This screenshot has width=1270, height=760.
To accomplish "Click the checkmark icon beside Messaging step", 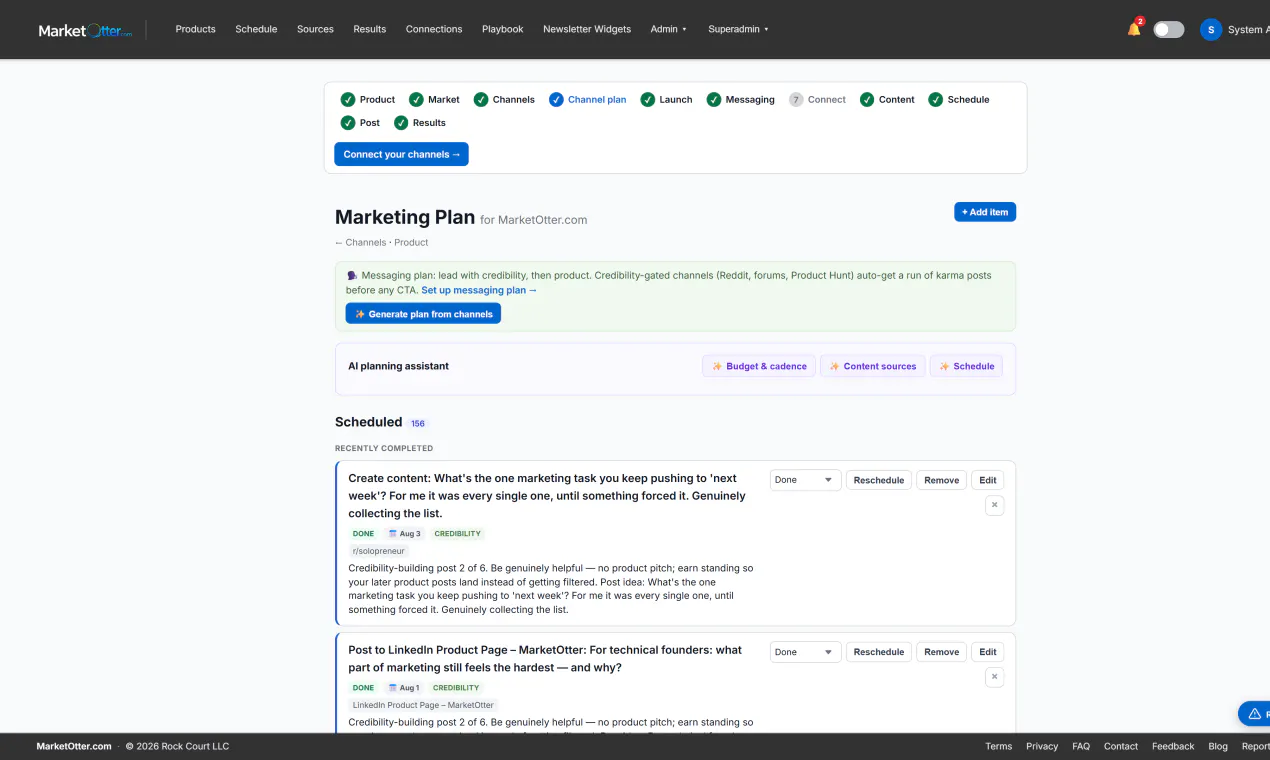I will (714, 99).
